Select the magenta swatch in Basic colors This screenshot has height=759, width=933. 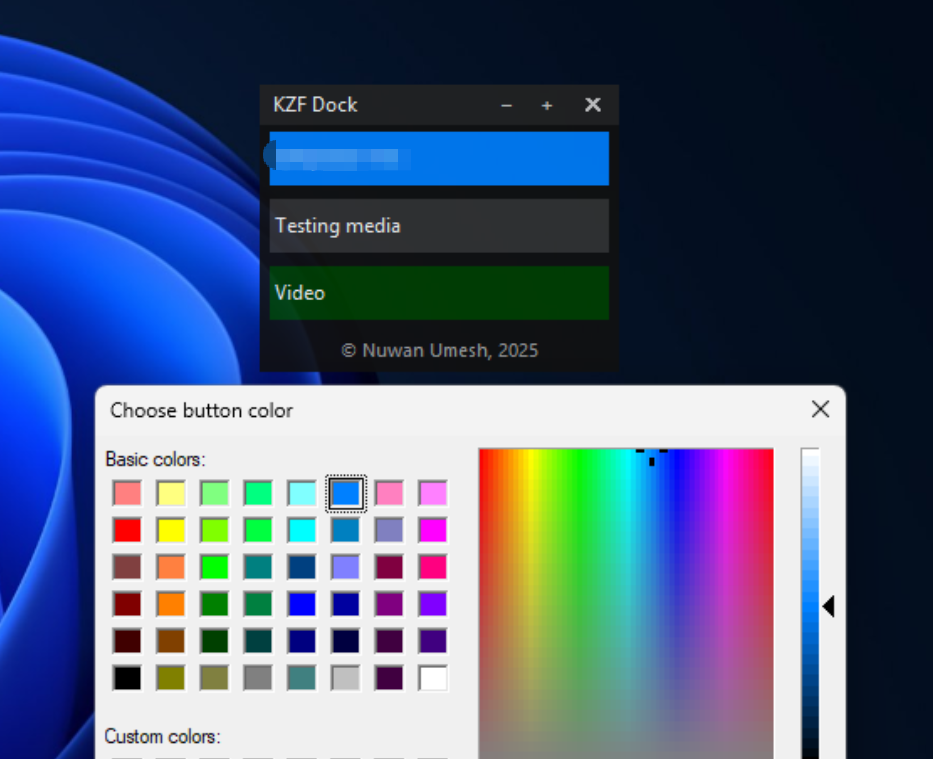pyautogui.click(x=432, y=529)
